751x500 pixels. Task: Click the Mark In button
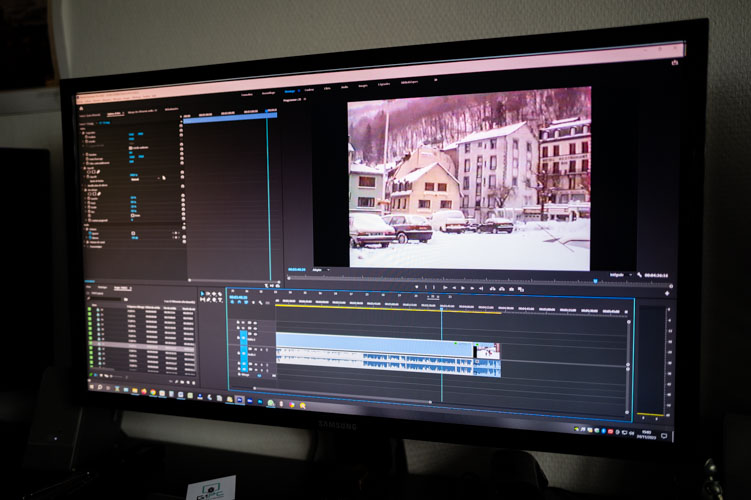pos(426,287)
